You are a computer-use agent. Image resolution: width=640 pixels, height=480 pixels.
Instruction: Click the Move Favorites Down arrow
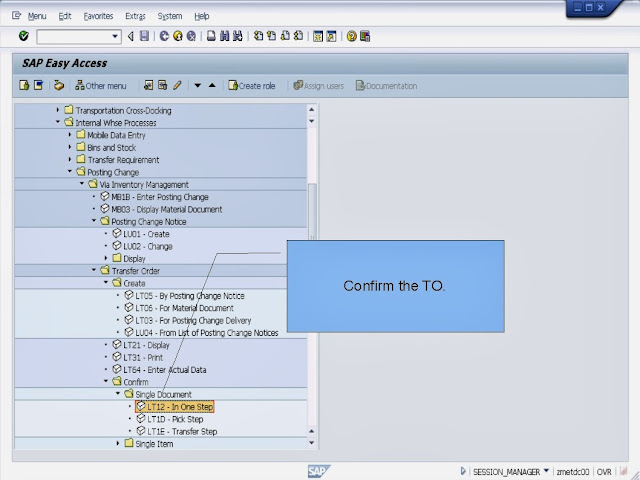pyautogui.click(x=198, y=86)
